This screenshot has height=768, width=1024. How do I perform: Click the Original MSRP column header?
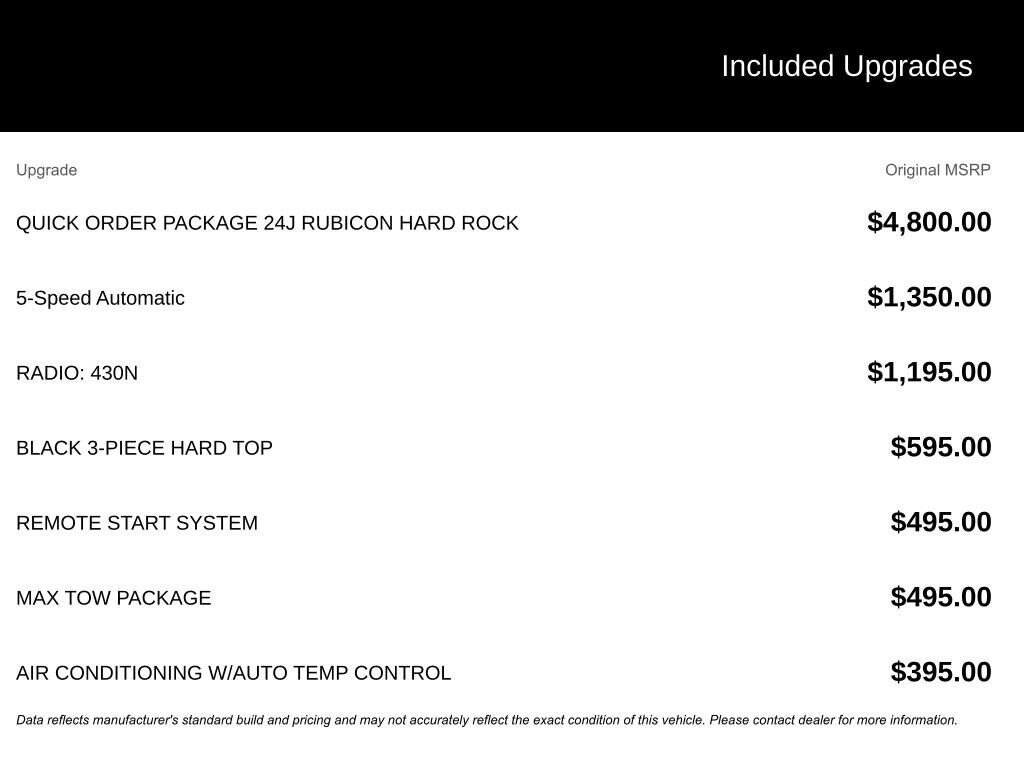click(x=937, y=170)
